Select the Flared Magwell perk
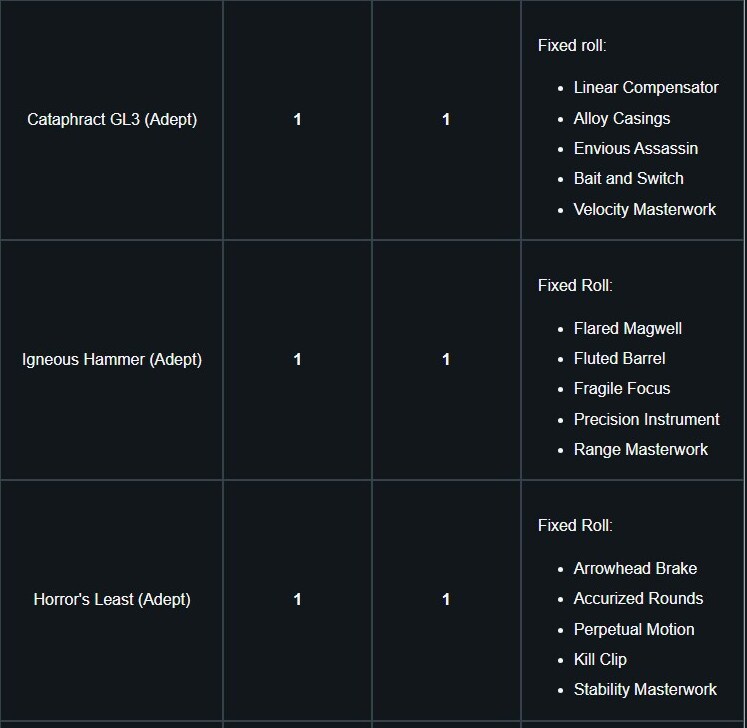Viewport: 747px width, 728px height. click(x=628, y=328)
